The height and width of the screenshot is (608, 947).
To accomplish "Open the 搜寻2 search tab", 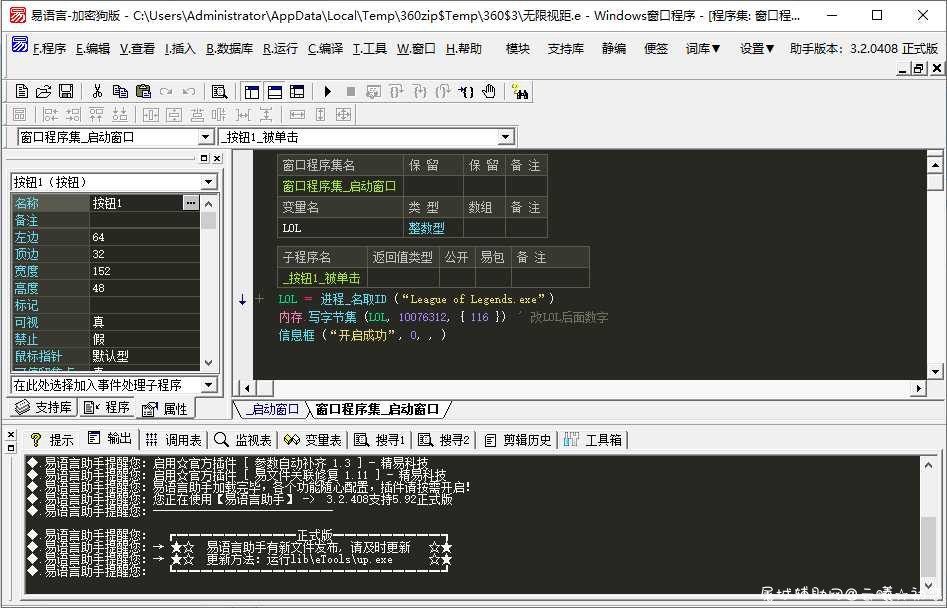I will (x=444, y=440).
